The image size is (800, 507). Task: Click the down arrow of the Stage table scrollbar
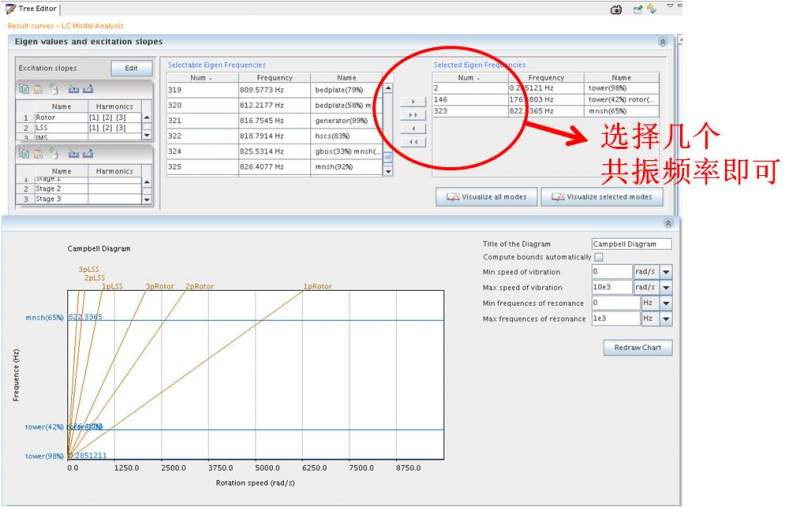click(x=147, y=199)
